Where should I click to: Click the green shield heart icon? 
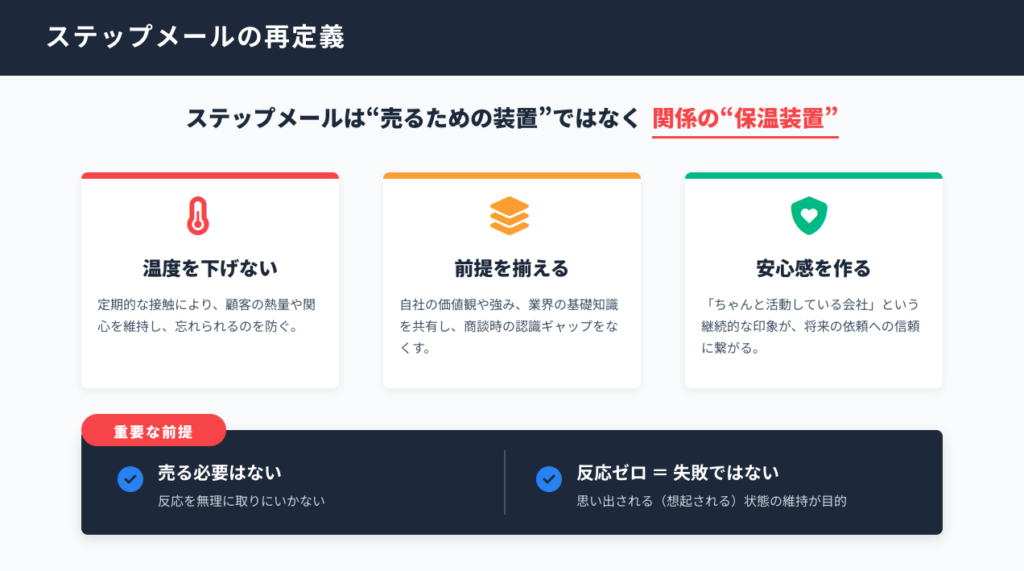point(809,214)
